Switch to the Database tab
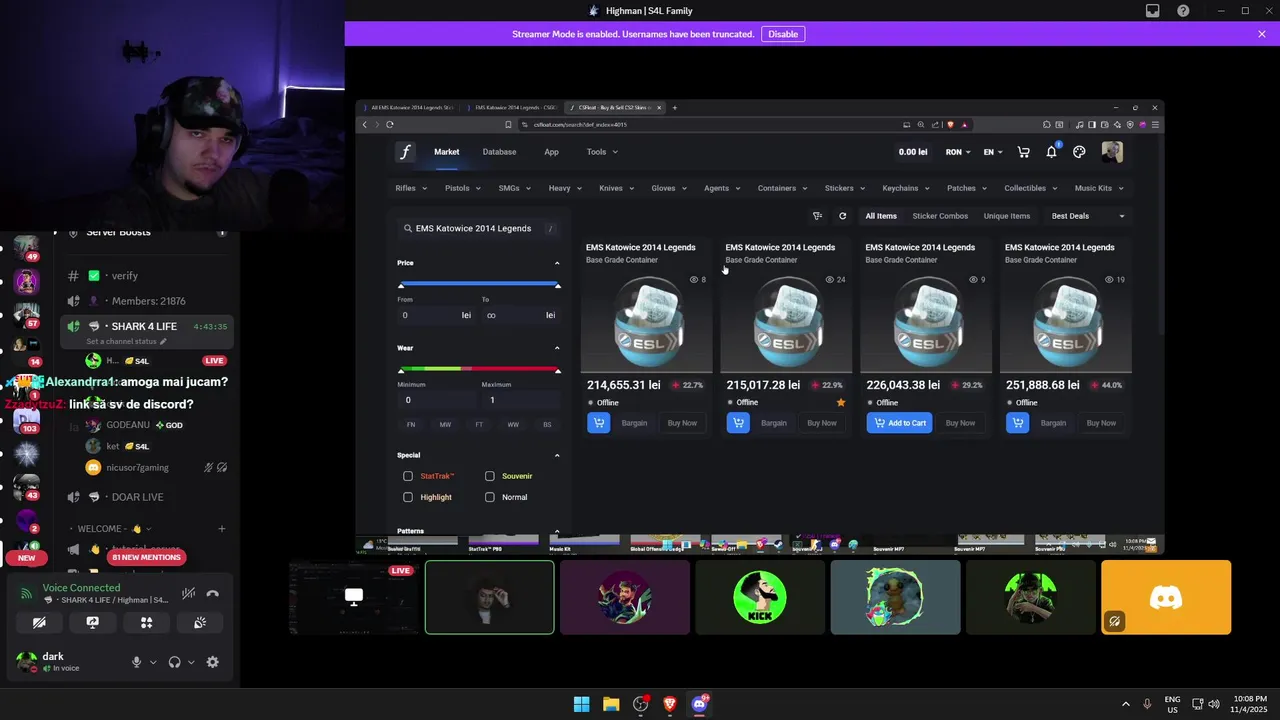The height and width of the screenshot is (720, 1280). [x=499, y=152]
